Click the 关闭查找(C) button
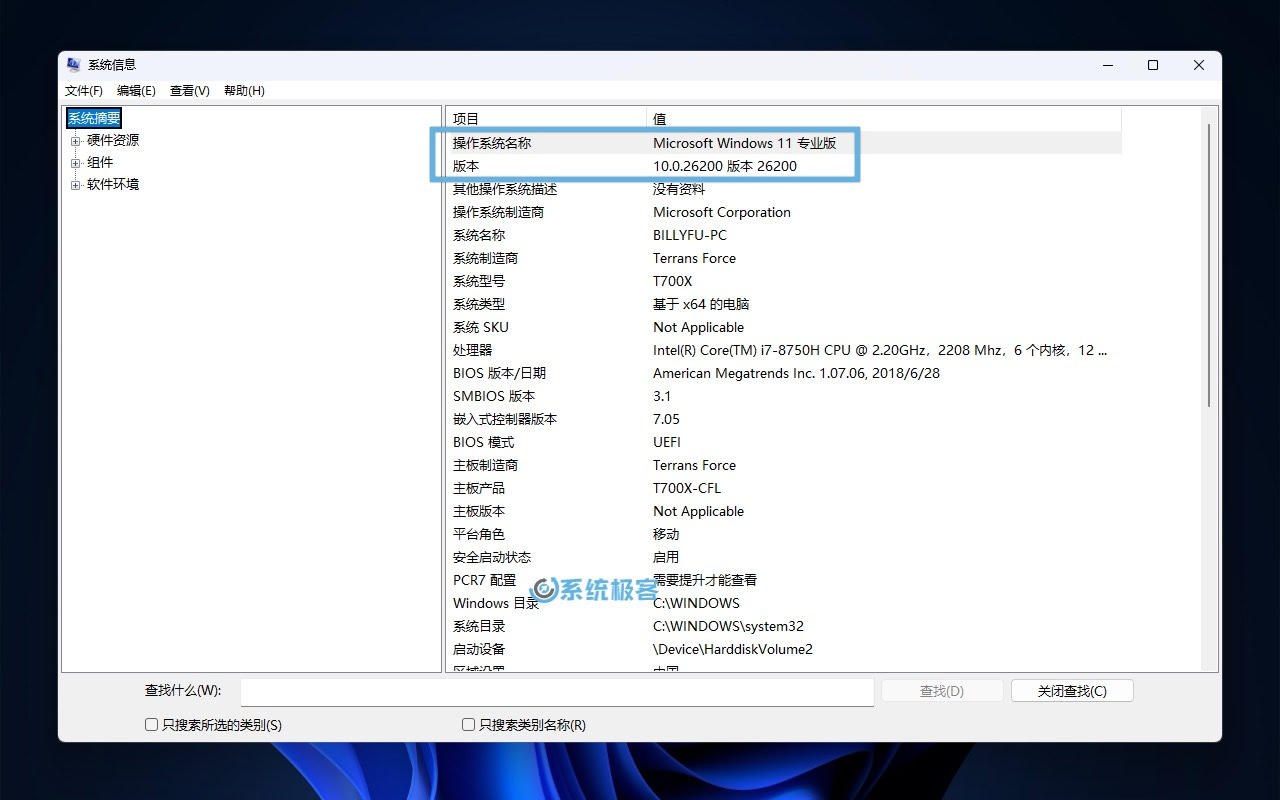The width and height of the screenshot is (1280, 800). [1072, 690]
